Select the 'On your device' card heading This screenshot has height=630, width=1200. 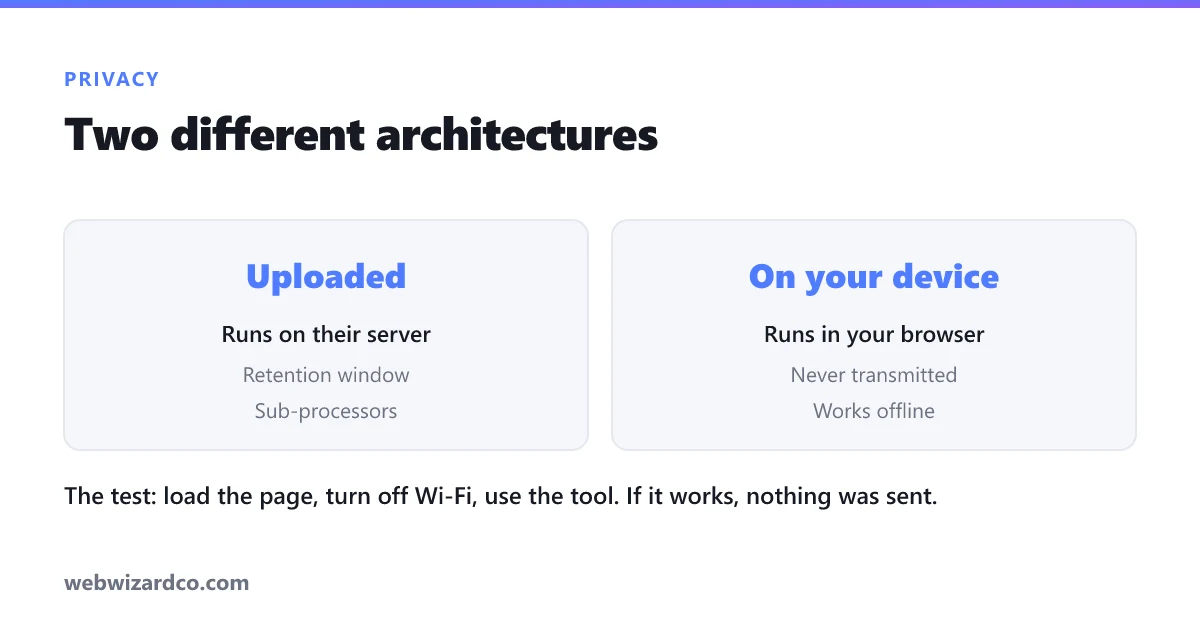coord(874,277)
